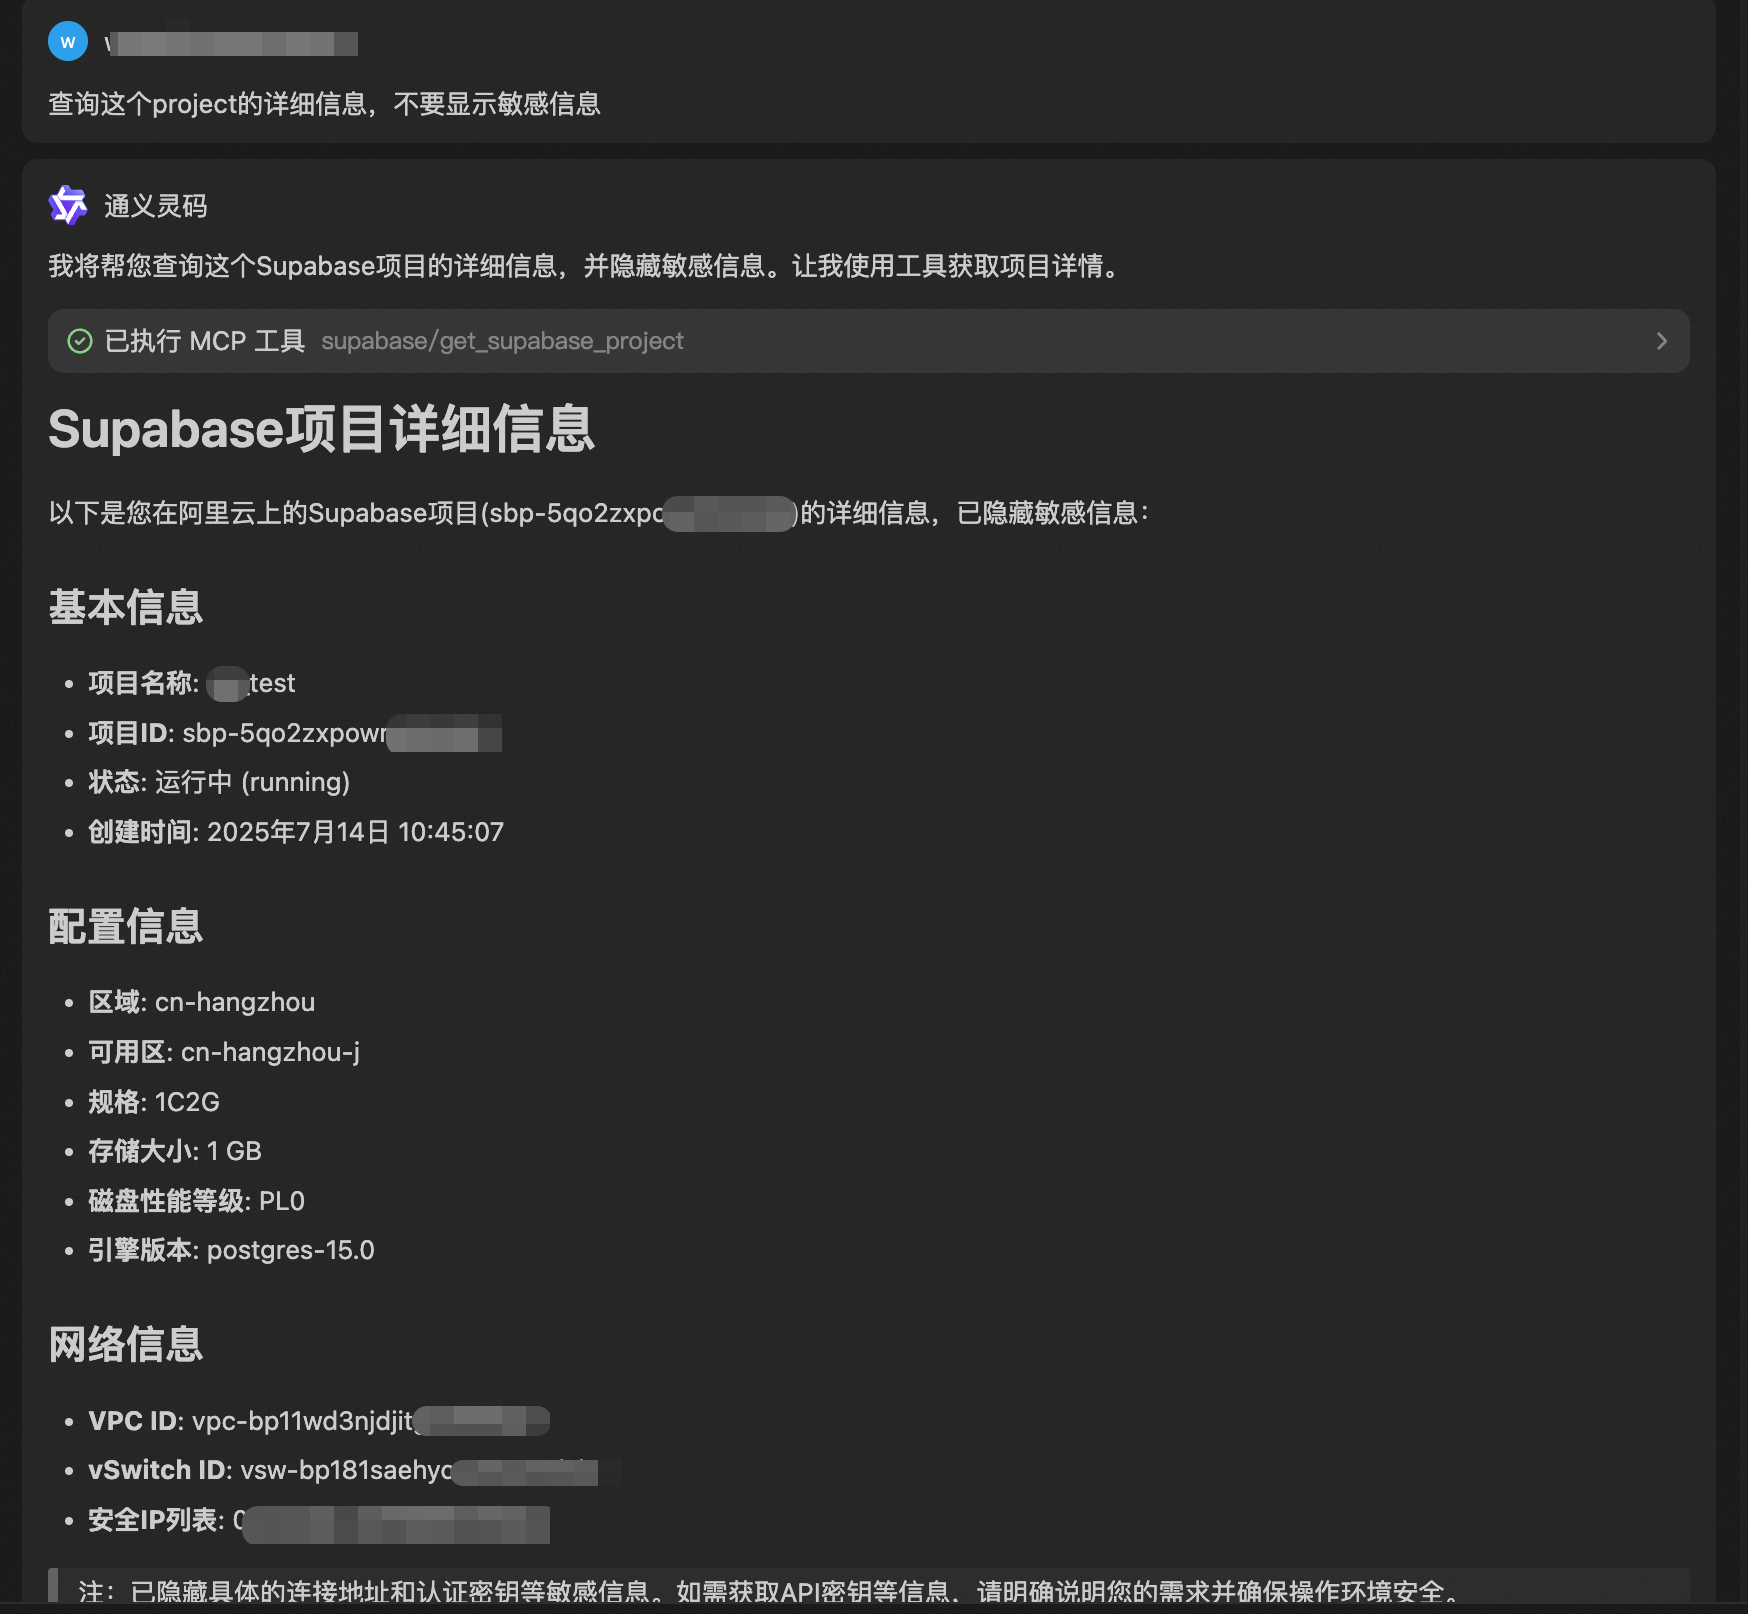Image resolution: width=1748 pixels, height=1614 pixels.
Task: Click the 磁盘性能等级: PL0 line
Action: pyautogui.click(x=197, y=1201)
